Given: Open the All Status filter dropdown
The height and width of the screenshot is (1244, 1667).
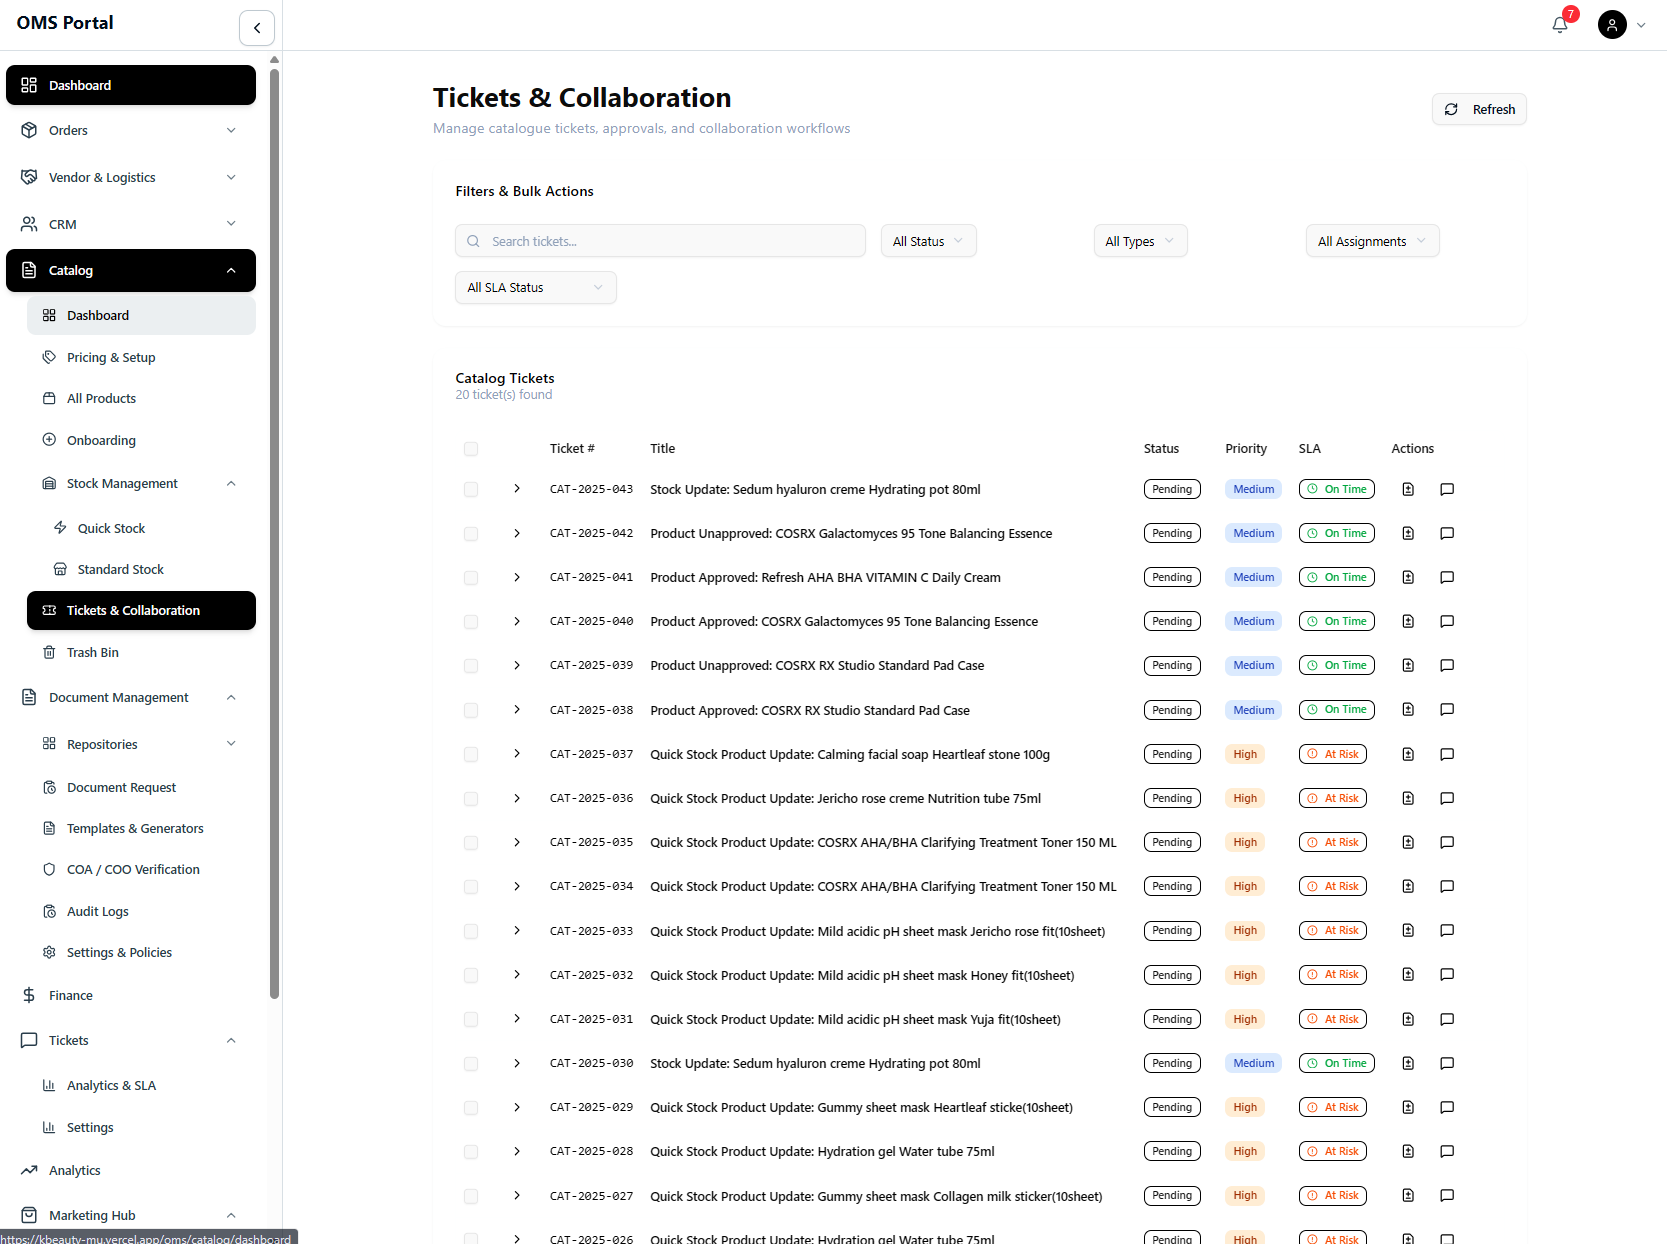Looking at the screenshot, I should (928, 241).
